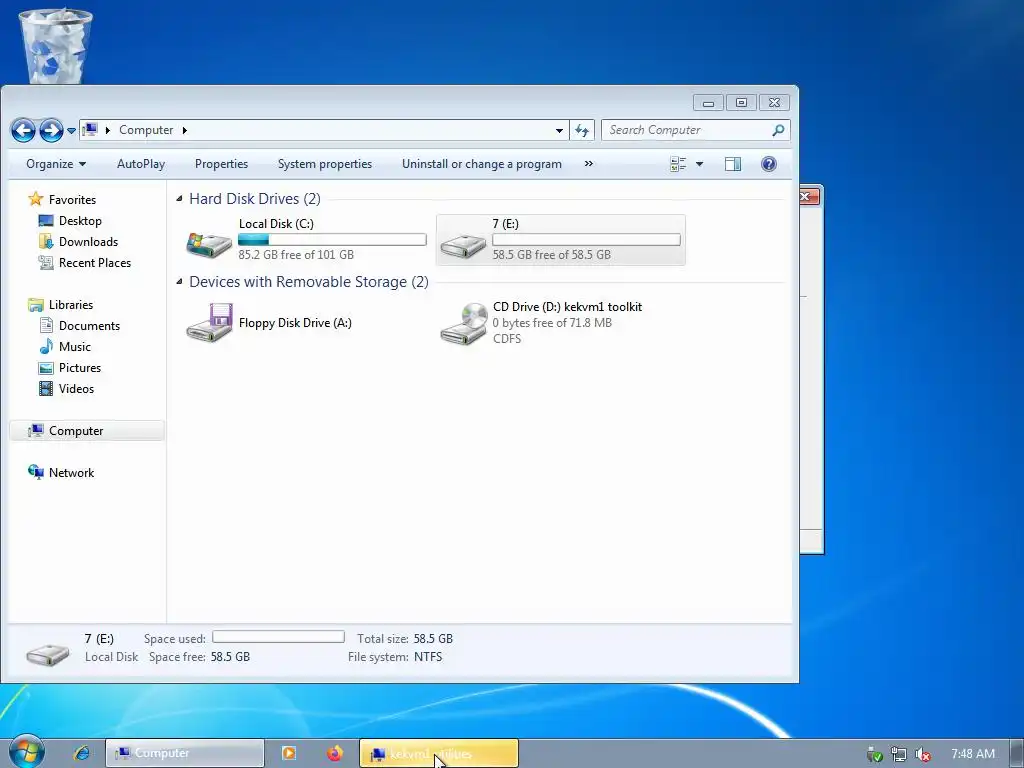Click AutoPlay in the toolbar
Viewport: 1024px width, 768px height.
pos(141,164)
